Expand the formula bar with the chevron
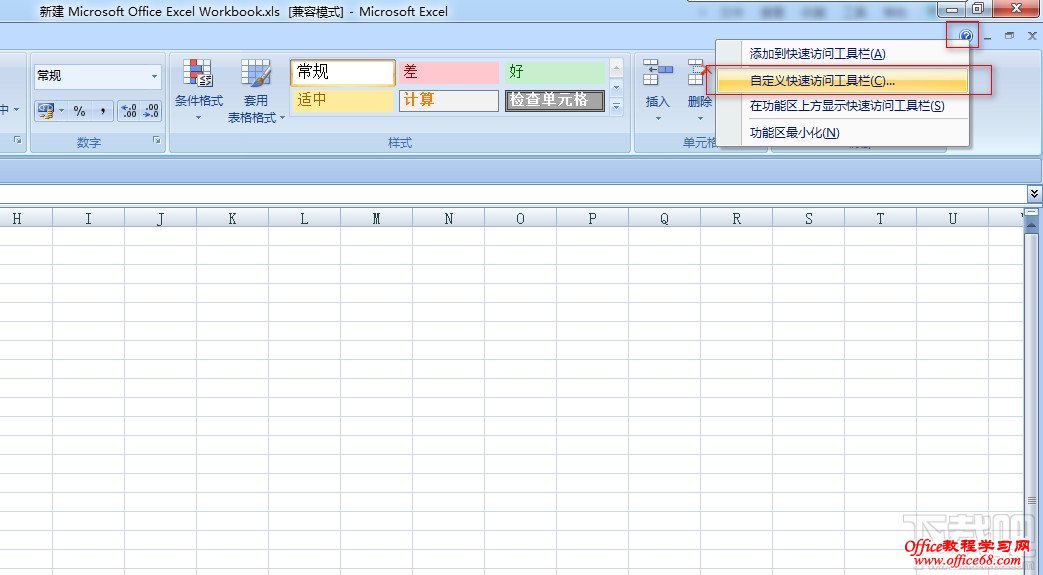This screenshot has height=575, width=1043. click(1034, 193)
